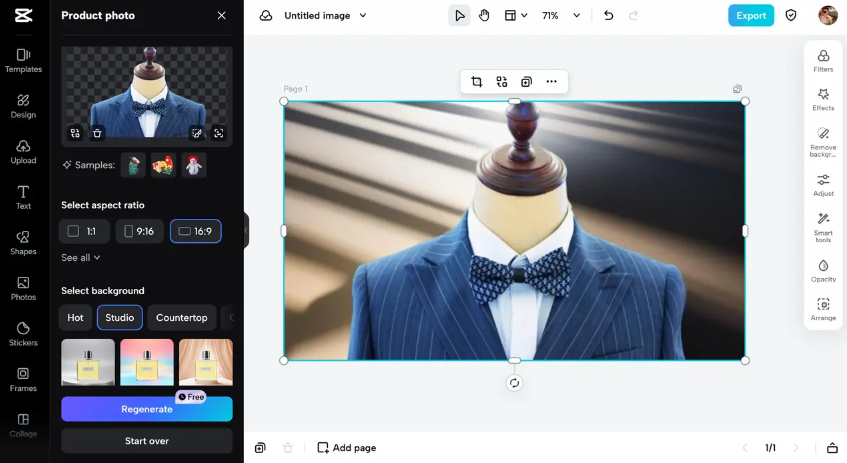The height and width of the screenshot is (463, 847).
Task: Open Smart tools
Action: [x=823, y=227]
